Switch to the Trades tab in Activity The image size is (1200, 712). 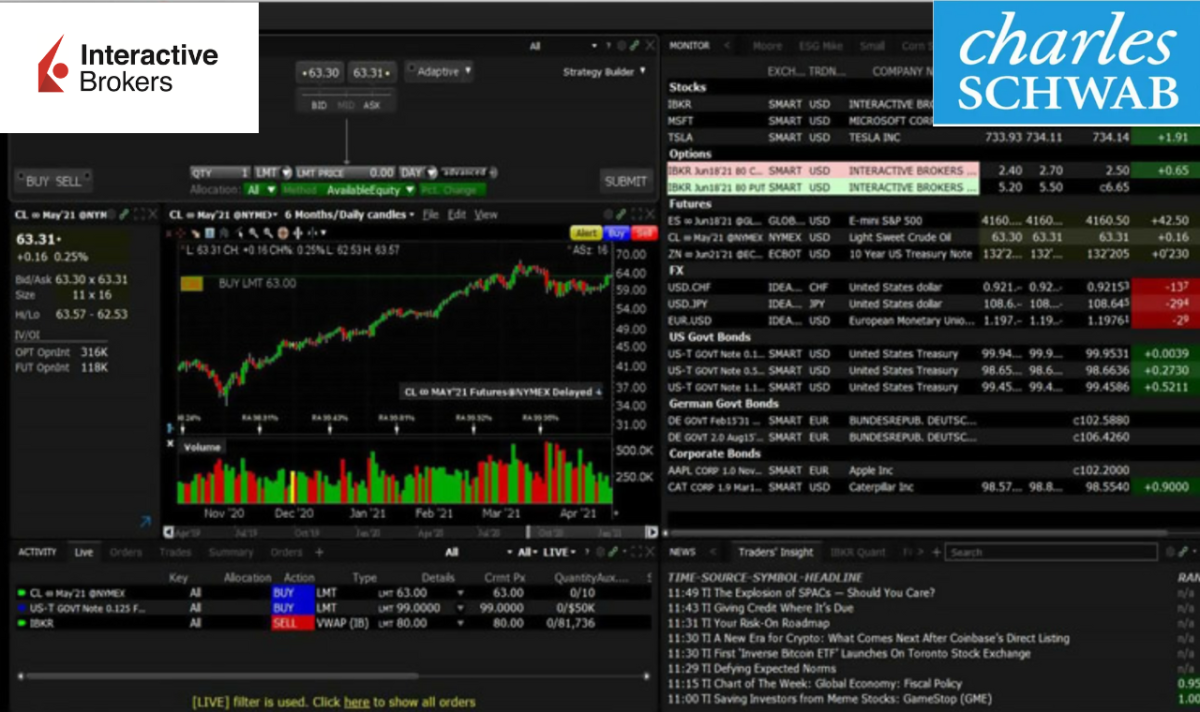(x=176, y=552)
